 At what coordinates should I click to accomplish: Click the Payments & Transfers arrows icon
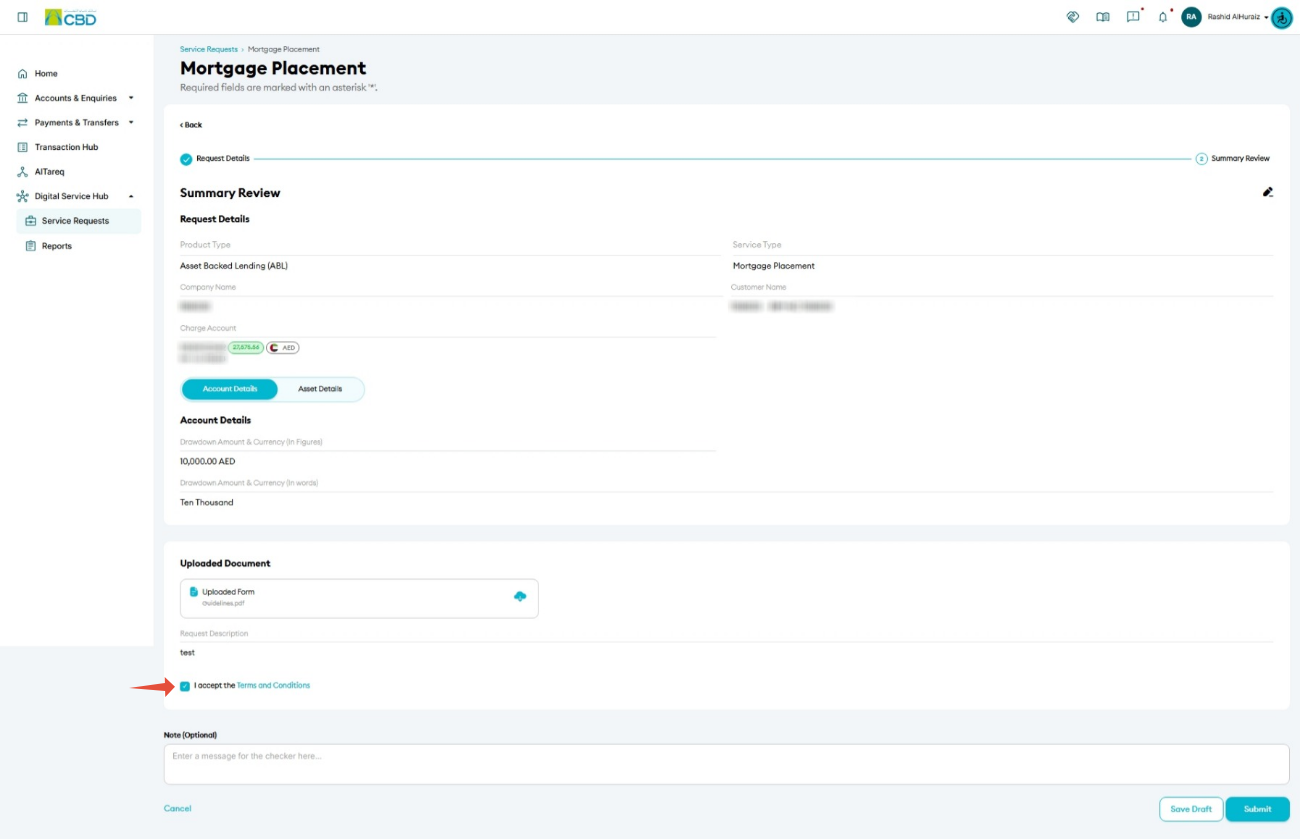pyautogui.click(x=23, y=123)
